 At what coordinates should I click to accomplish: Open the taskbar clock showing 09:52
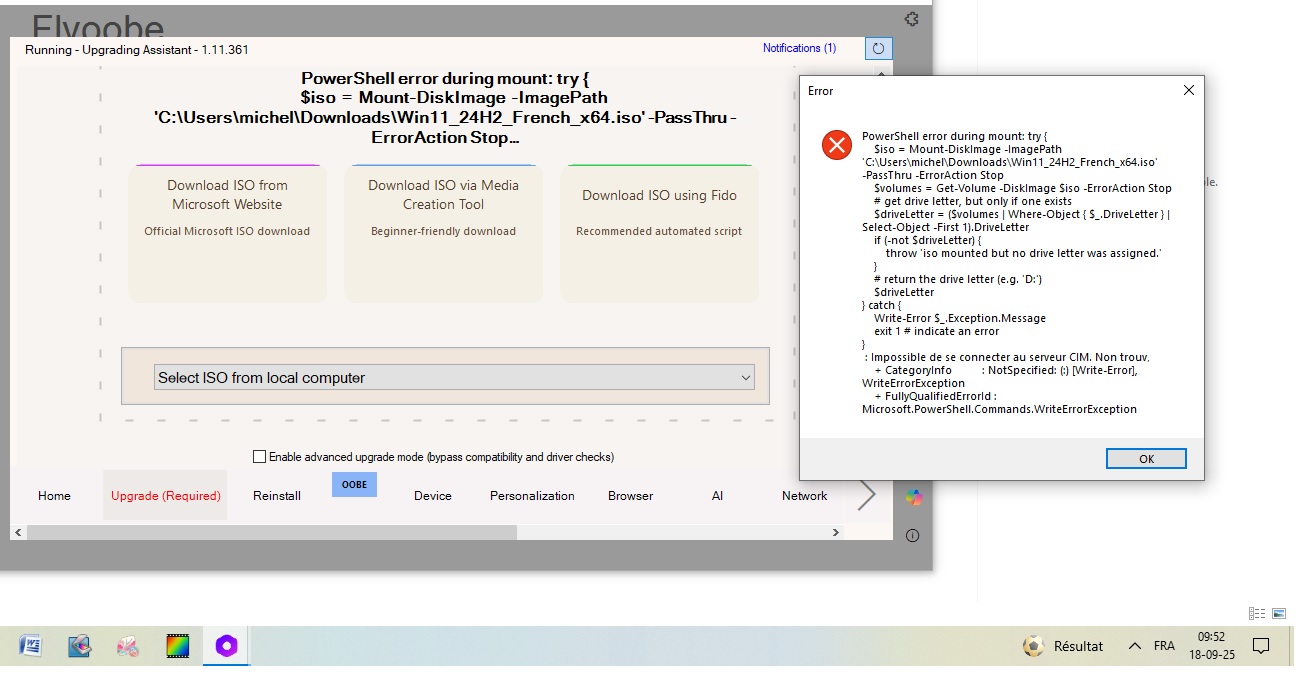coord(1211,645)
